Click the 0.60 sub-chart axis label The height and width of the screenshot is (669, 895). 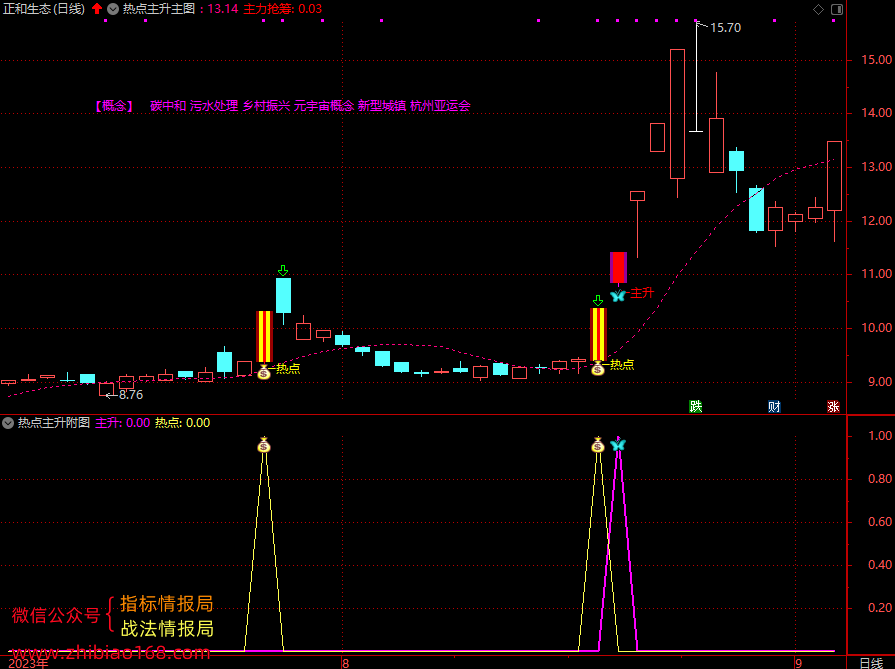[880, 522]
